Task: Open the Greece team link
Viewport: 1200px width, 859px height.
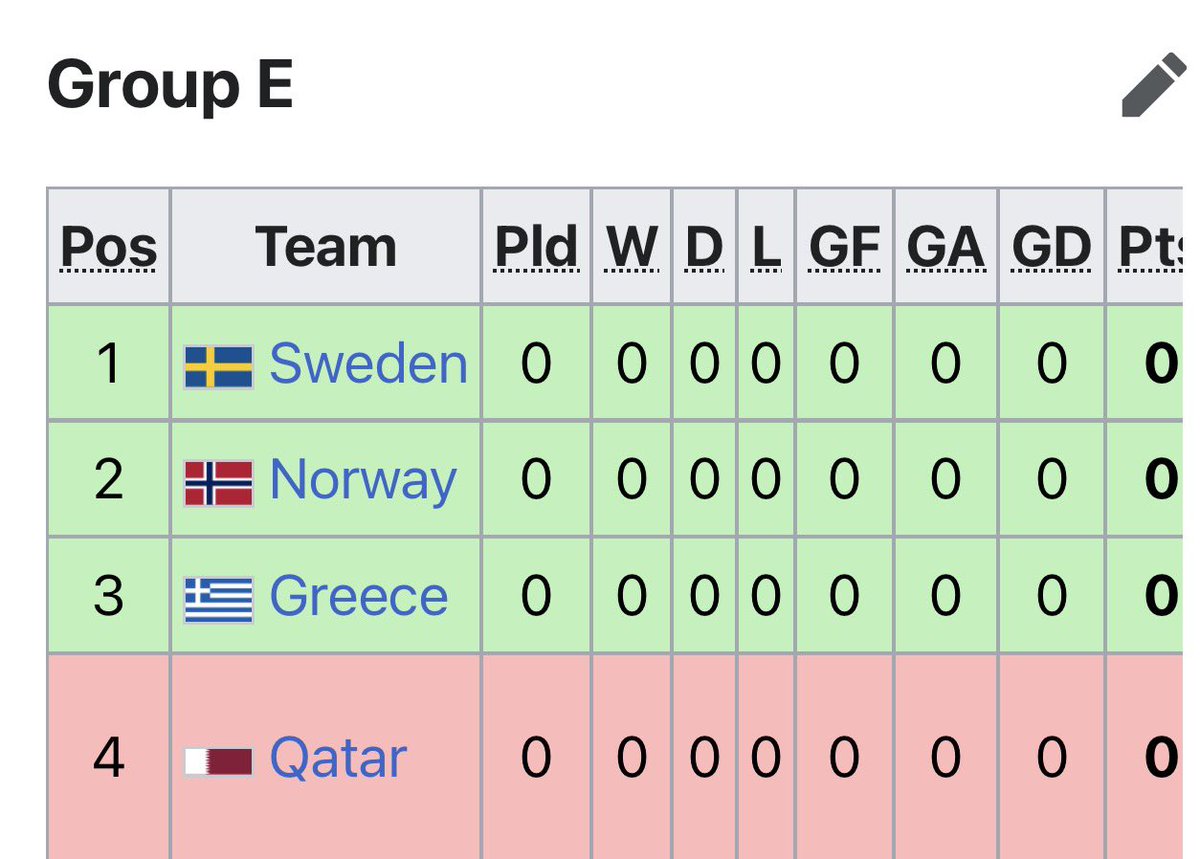Action: click(x=358, y=597)
